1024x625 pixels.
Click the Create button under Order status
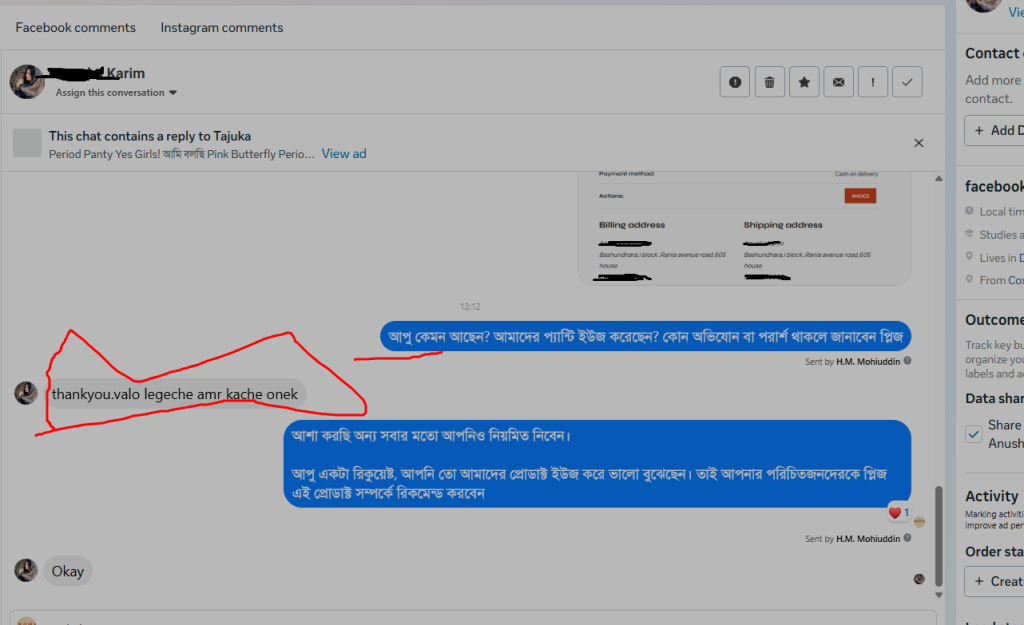click(995, 581)
